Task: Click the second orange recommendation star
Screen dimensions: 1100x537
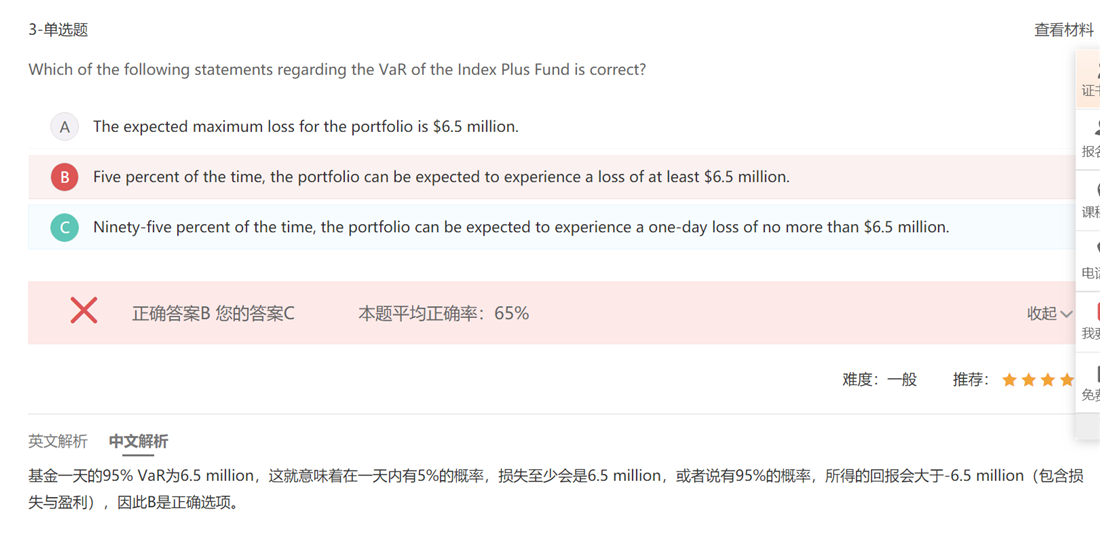Action: [1029, 380]
